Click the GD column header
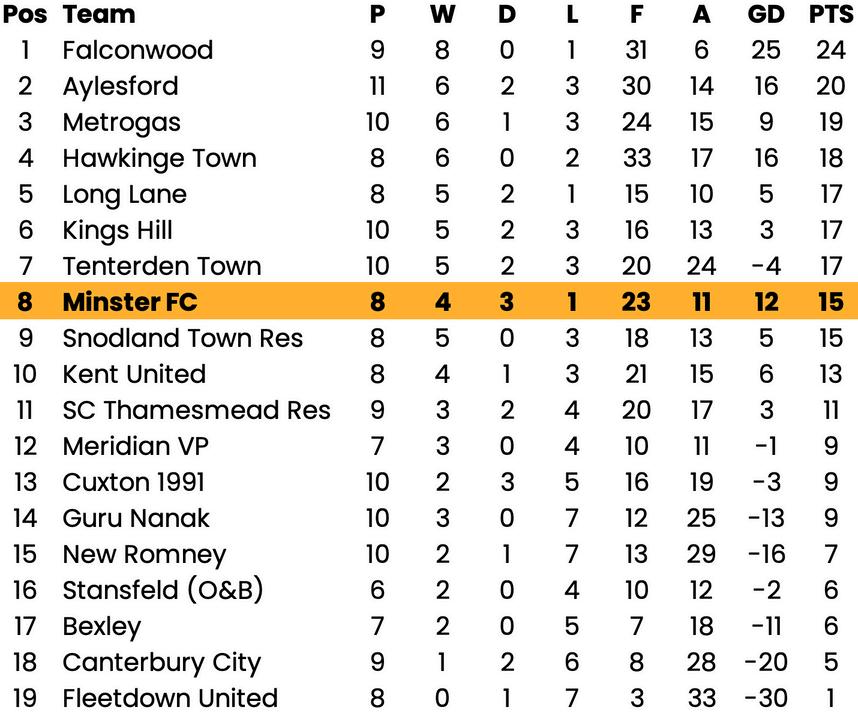Viewport: 858px width, 713px height. pos(766,14)
